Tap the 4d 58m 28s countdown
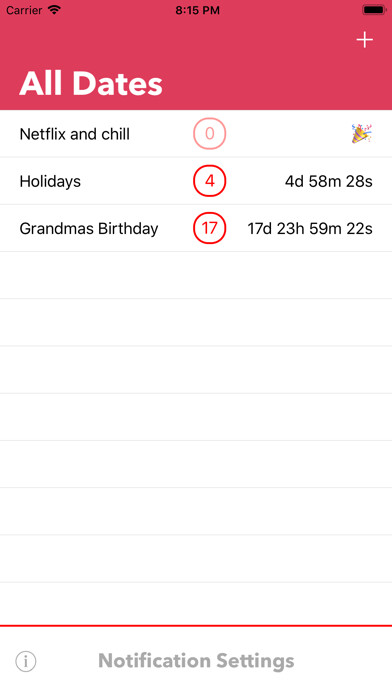The height and width of the screenshot is (696, 392). [329, 181]
